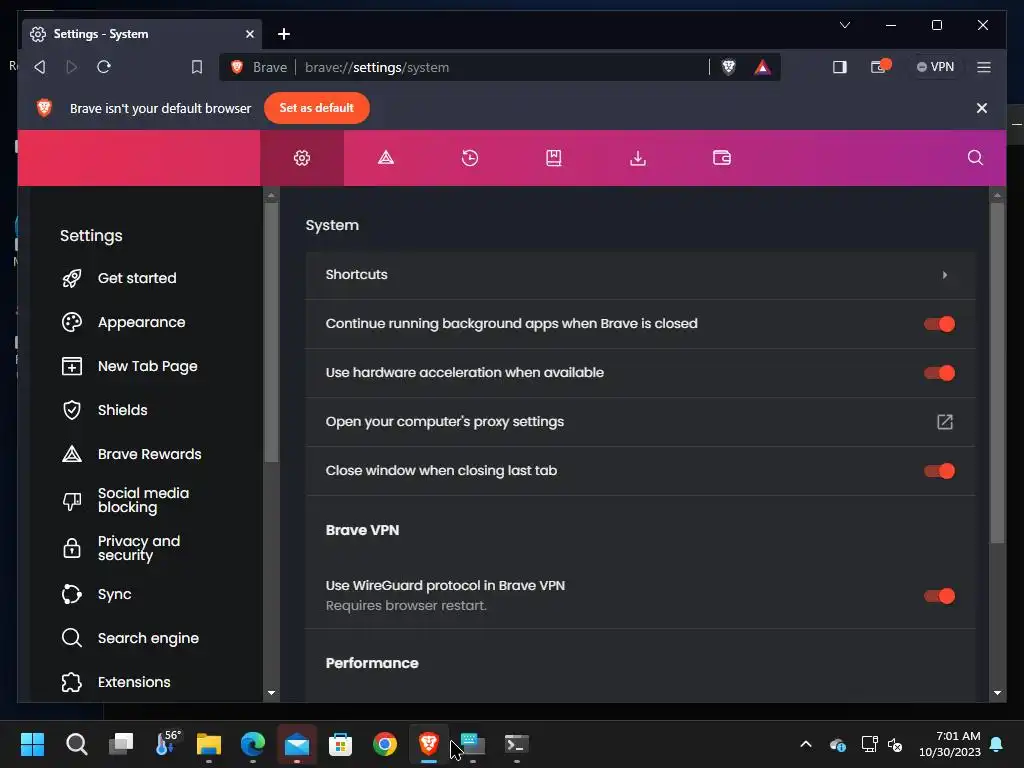This screenshot has width=1024, height=768.
Task: Open Wallet icon in pink toolbar
Action: tap(722, 158)
